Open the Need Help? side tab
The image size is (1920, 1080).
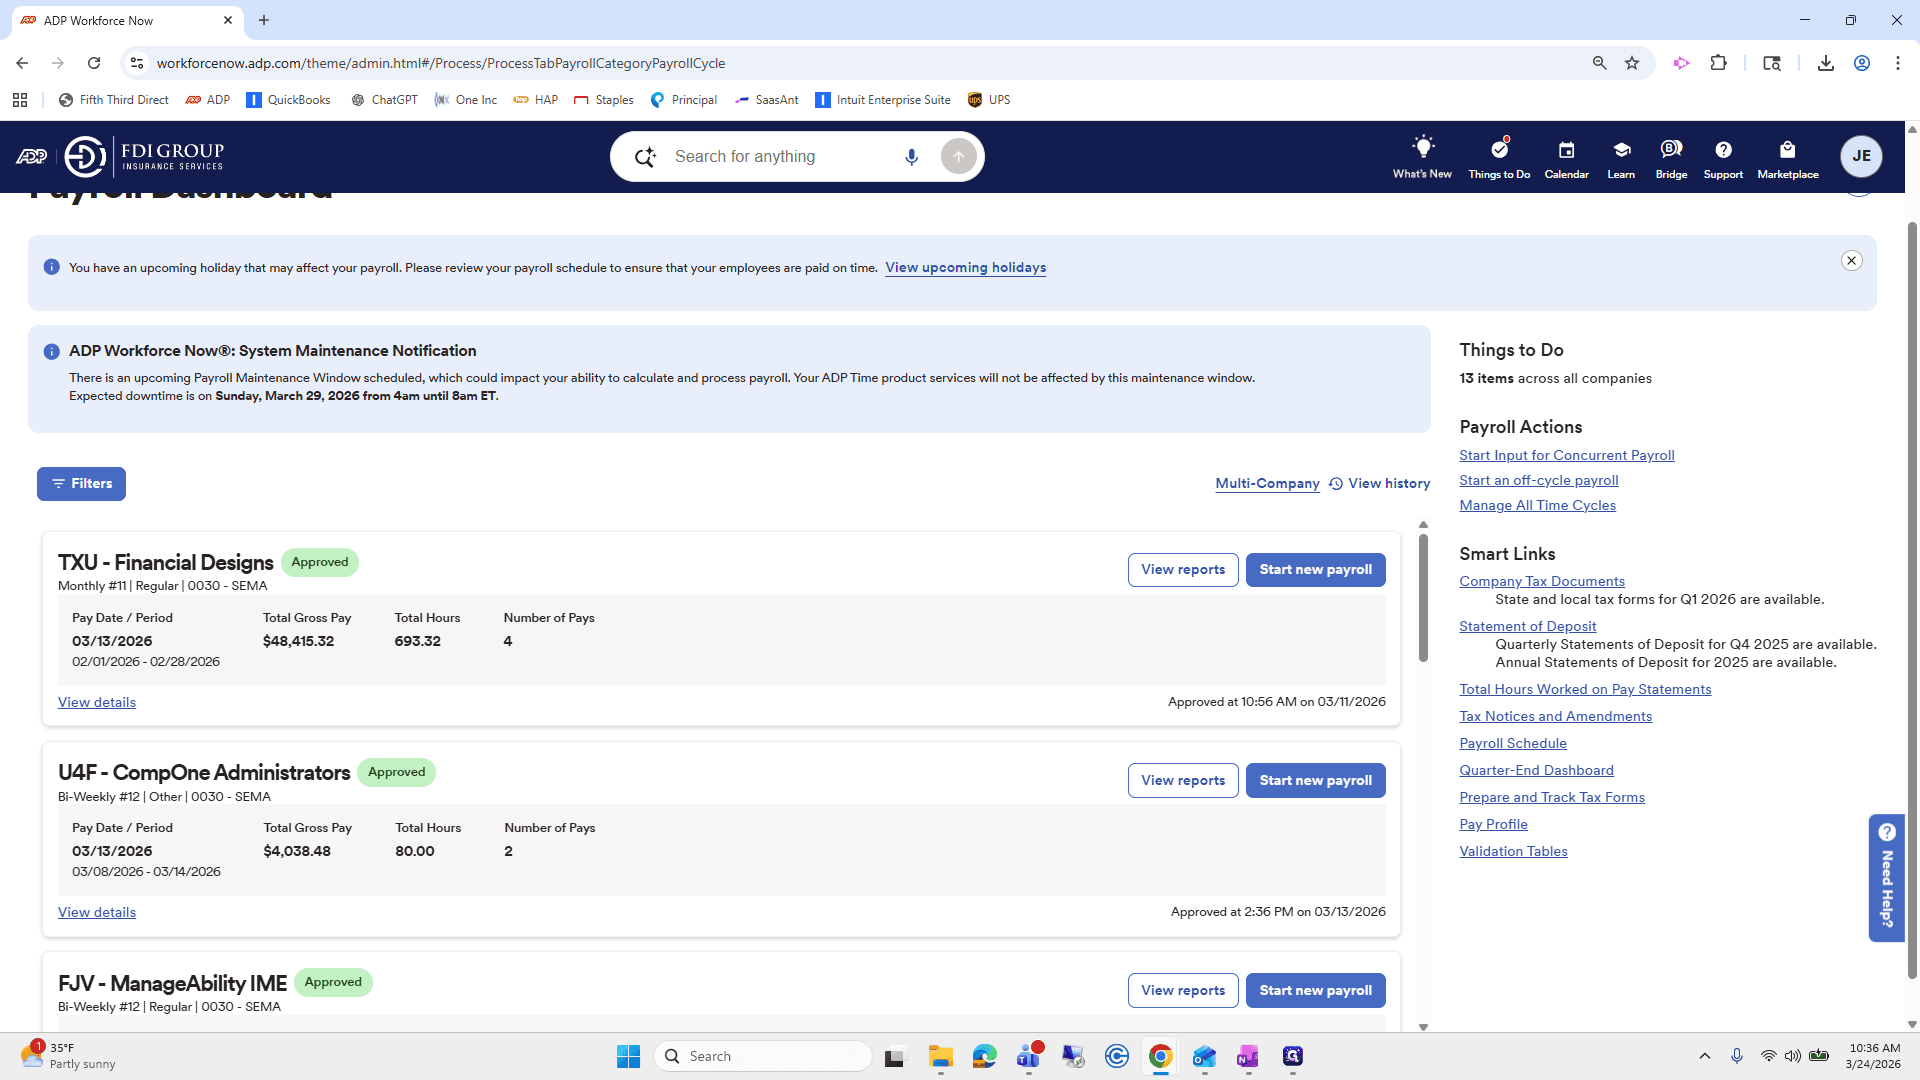coord(1886,877)
